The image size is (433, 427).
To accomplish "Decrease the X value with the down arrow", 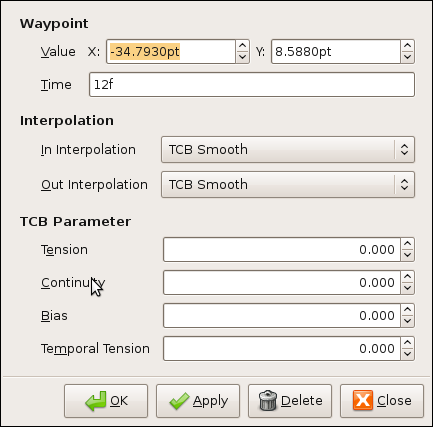I will [243, 57].
